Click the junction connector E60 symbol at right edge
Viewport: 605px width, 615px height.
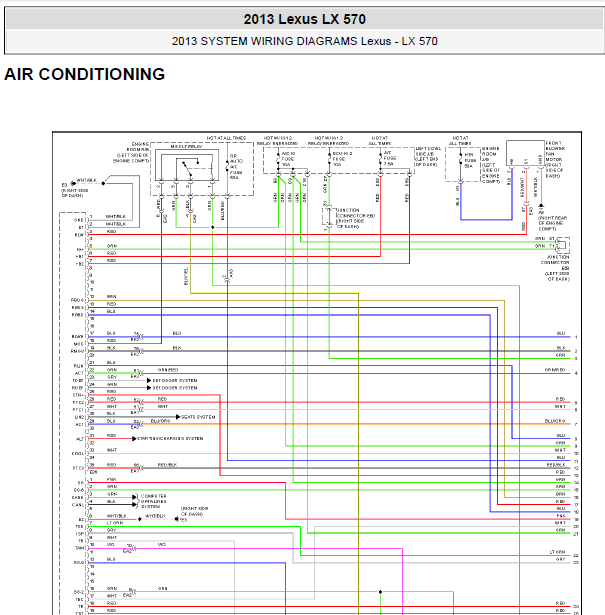pyautogui.click(x=562, y=245)
